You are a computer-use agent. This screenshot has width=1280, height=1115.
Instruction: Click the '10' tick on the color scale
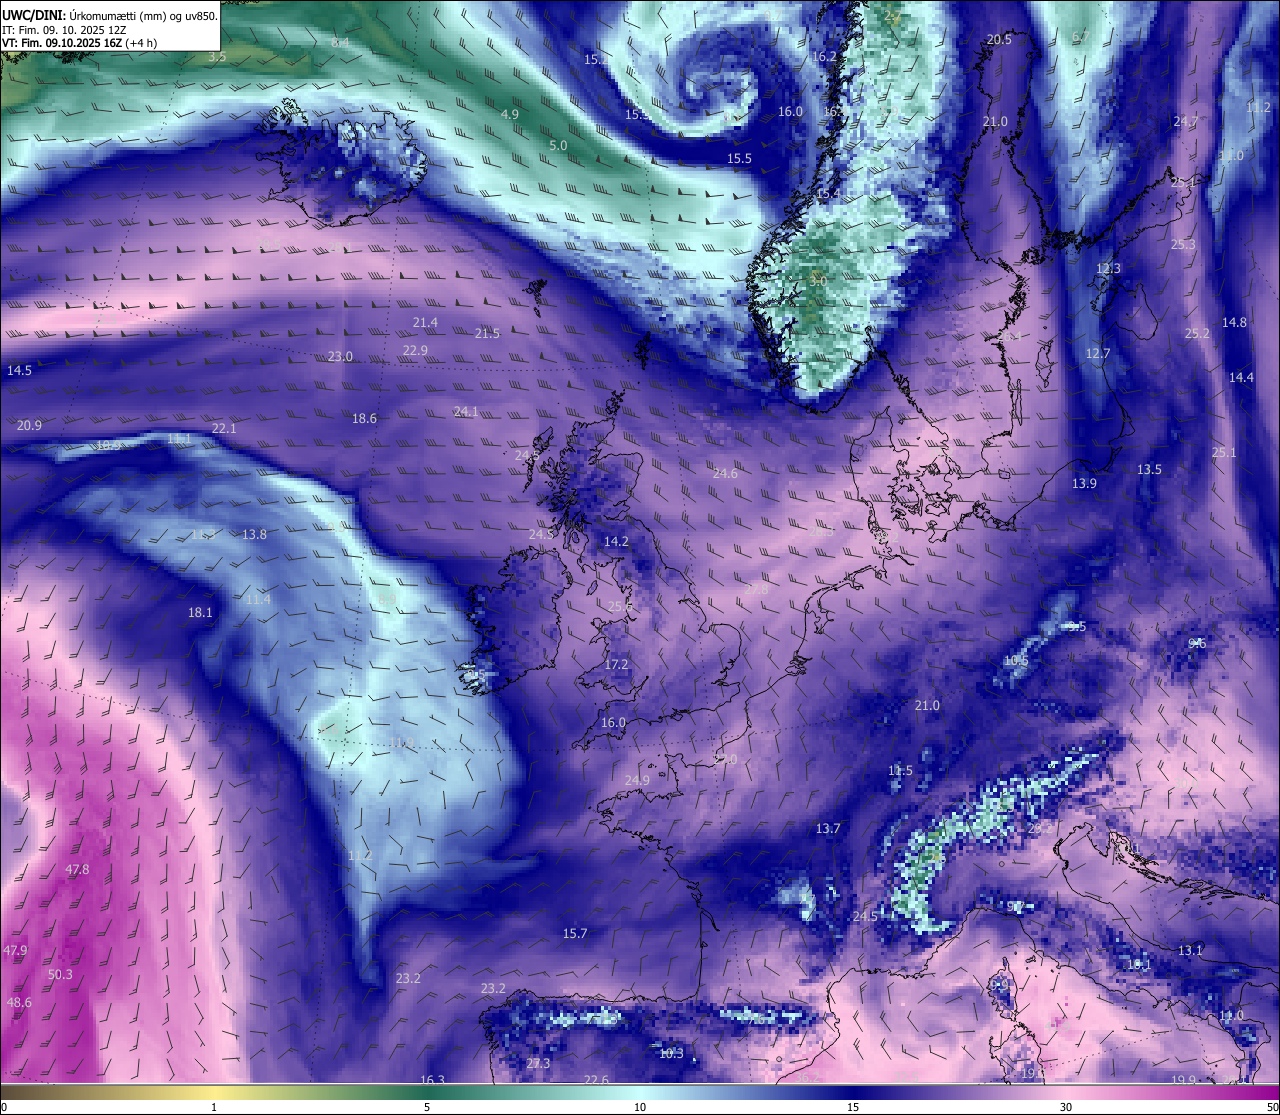click(640, 1107)
